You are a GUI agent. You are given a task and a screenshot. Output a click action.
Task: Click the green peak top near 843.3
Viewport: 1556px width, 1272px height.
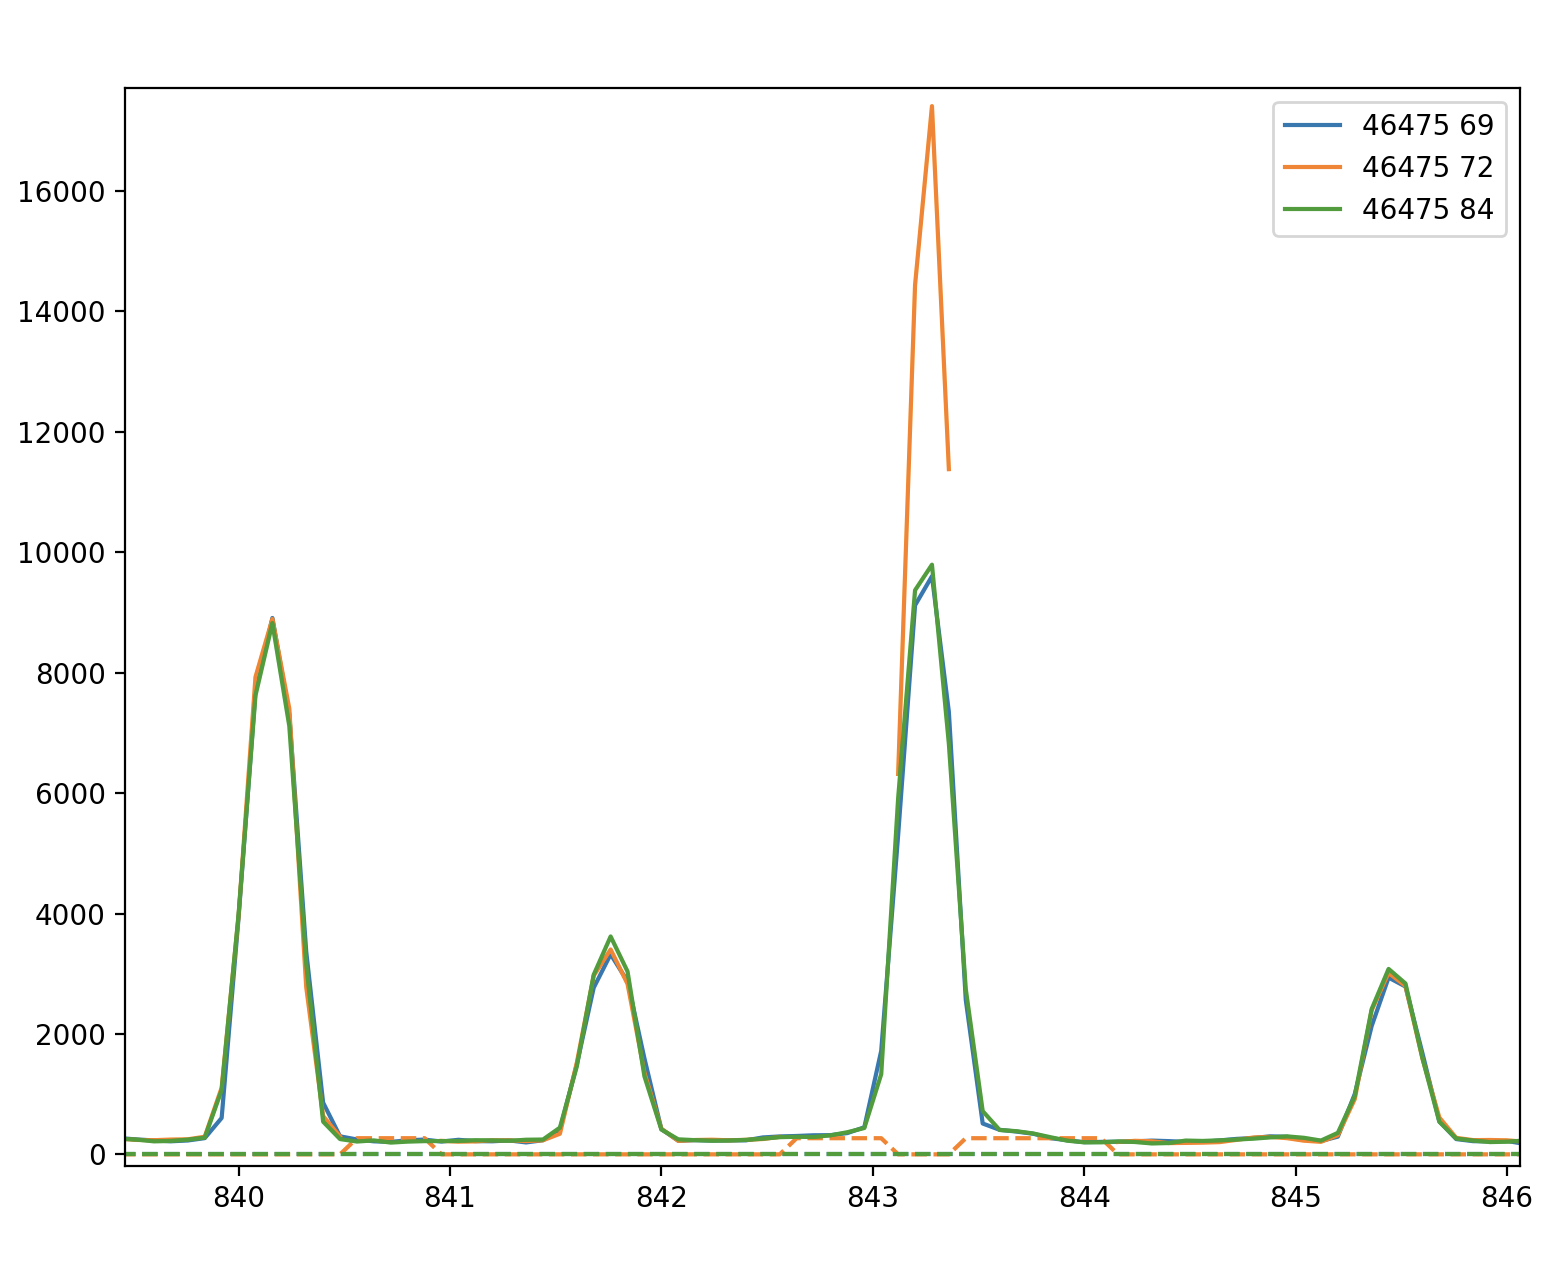931,565
